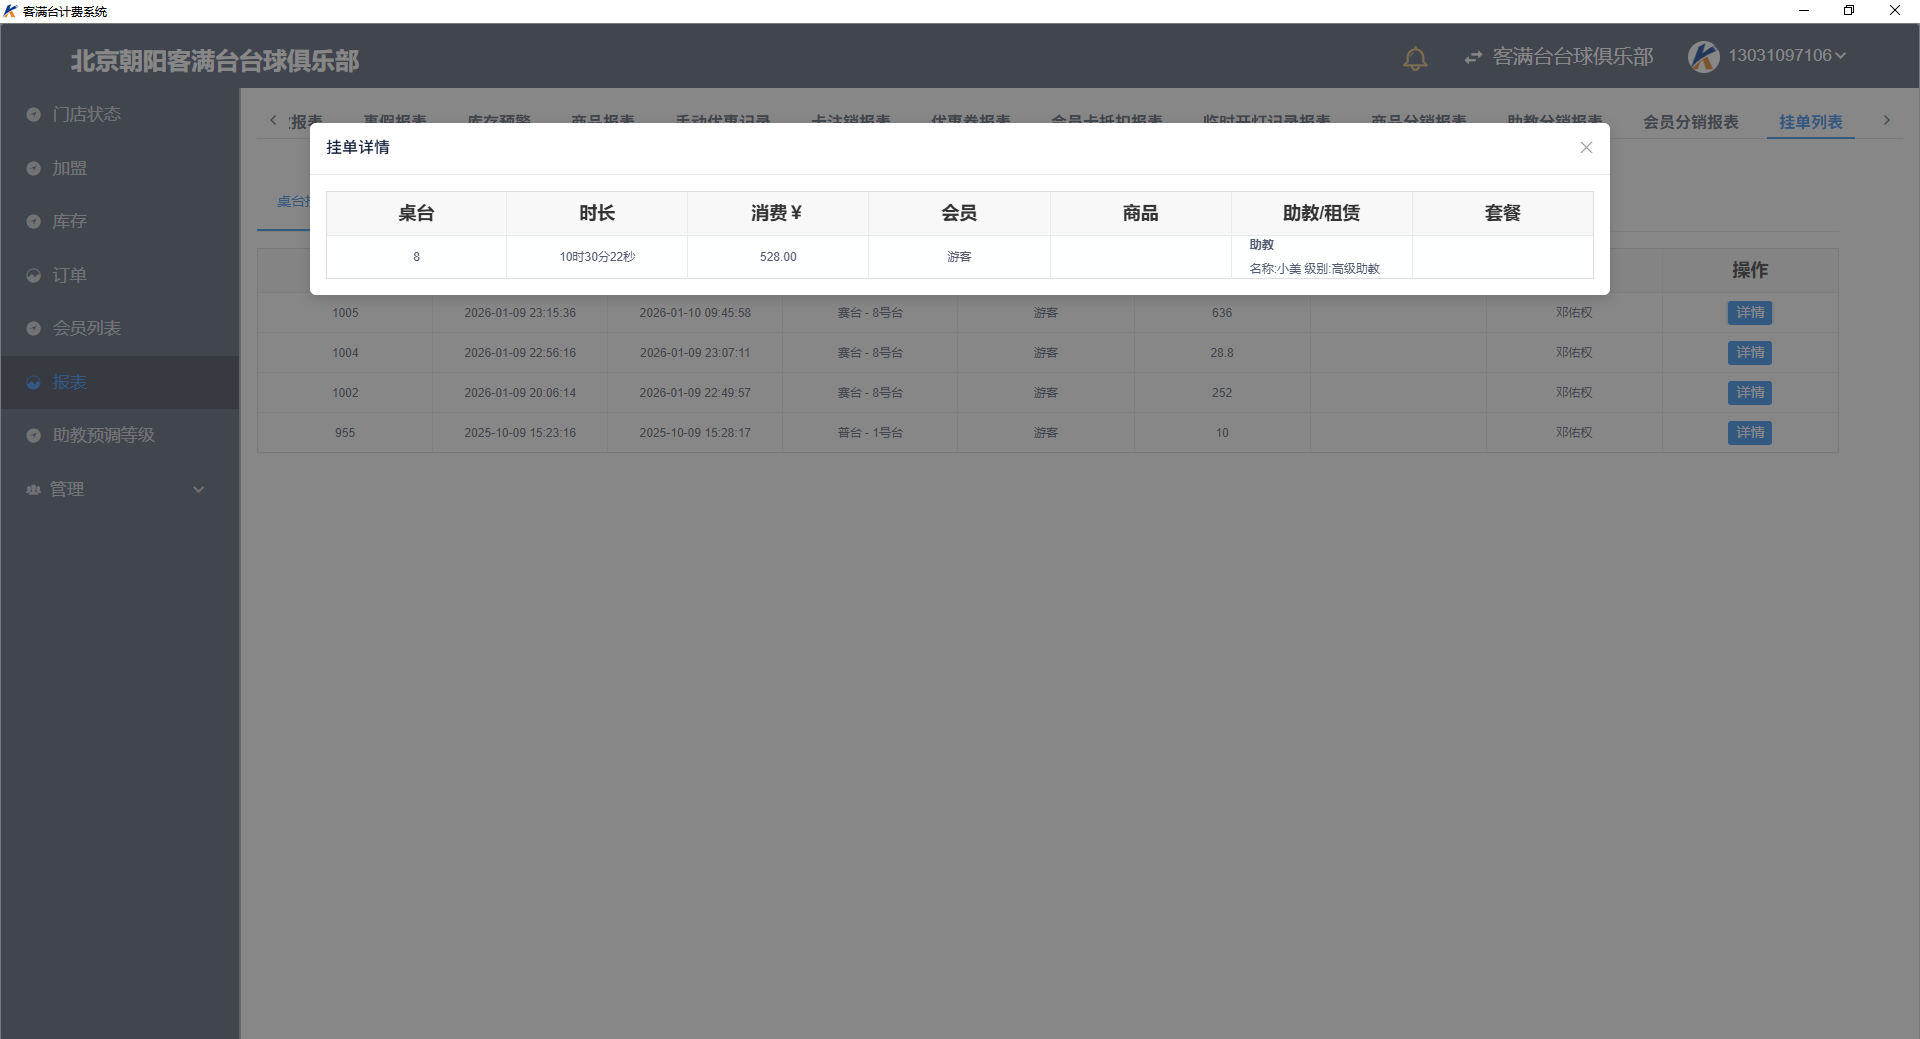
Task: Click the 北京朝阳客满台台球俱乐部 title
Action: point(215,61)
